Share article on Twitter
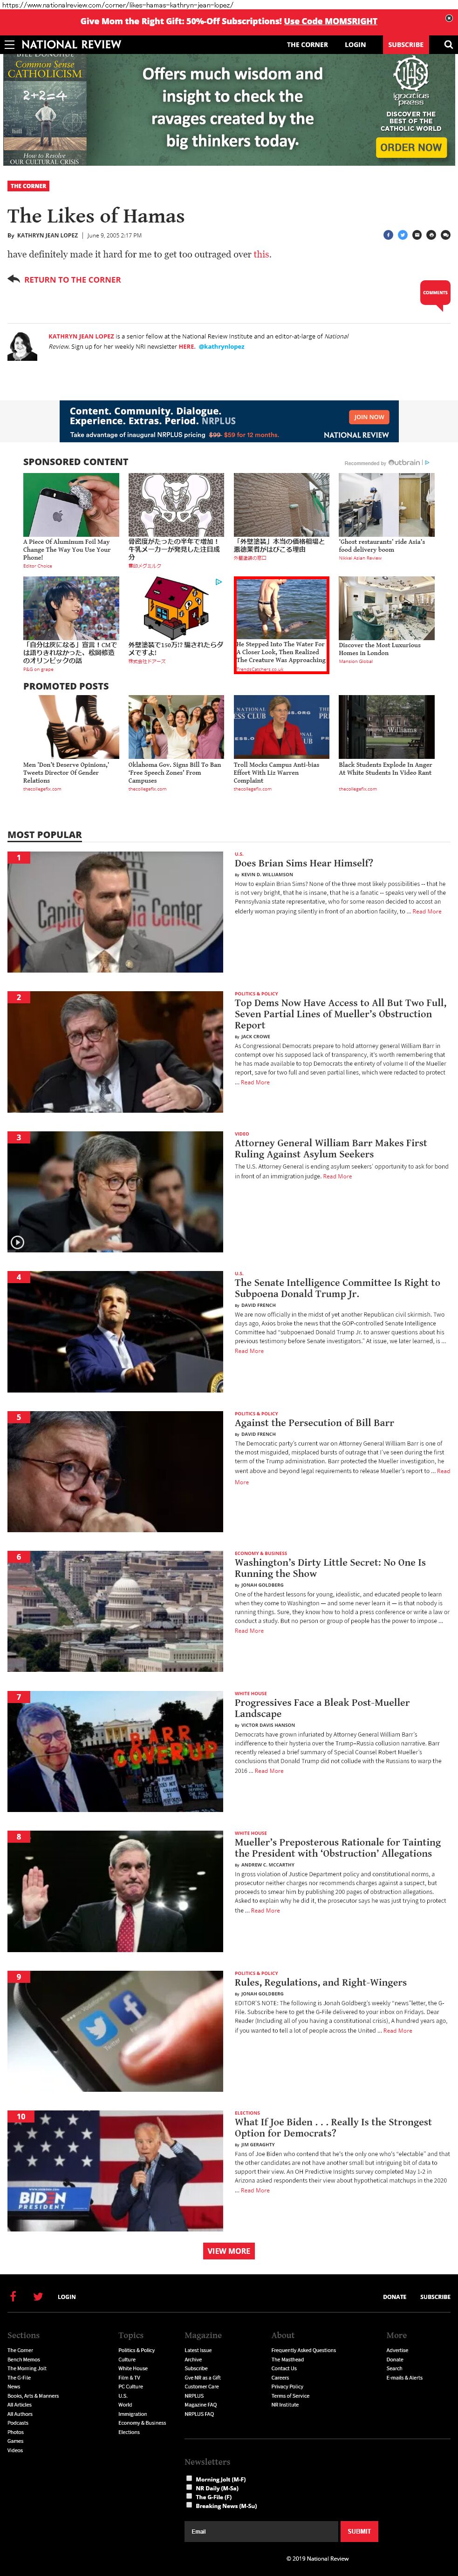Screen dimensions: 458x2576 tap(403, 235)
